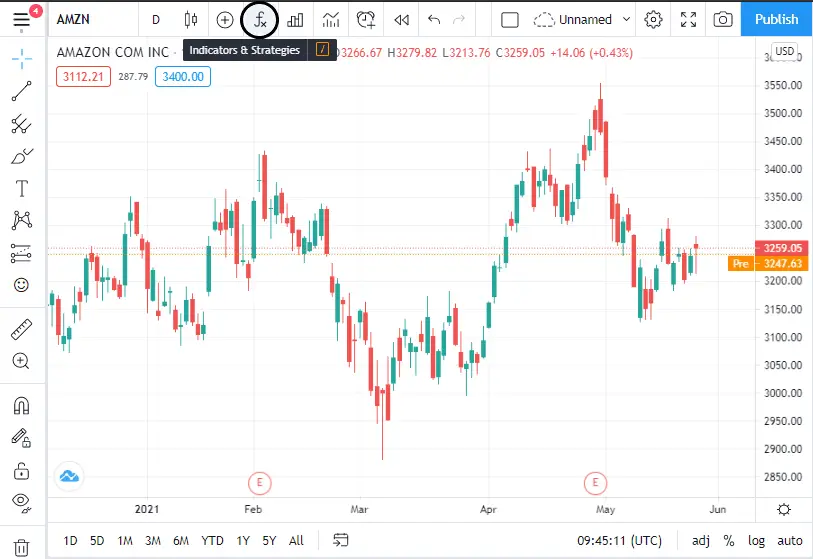Click the sell price 3112.21 button
Screen dimensions: 813x559
[x=83, y=77]
